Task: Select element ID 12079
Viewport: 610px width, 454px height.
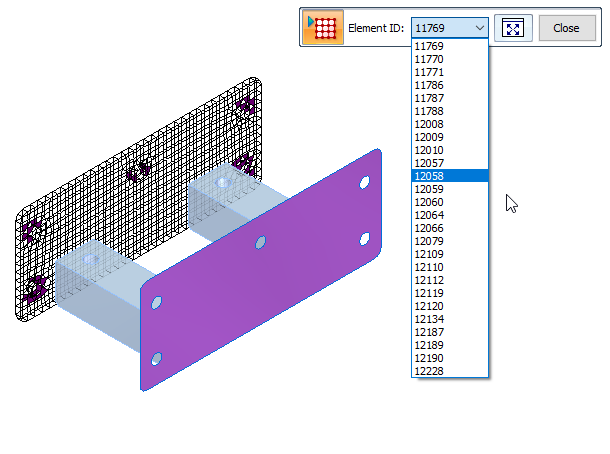Action: 450,241
